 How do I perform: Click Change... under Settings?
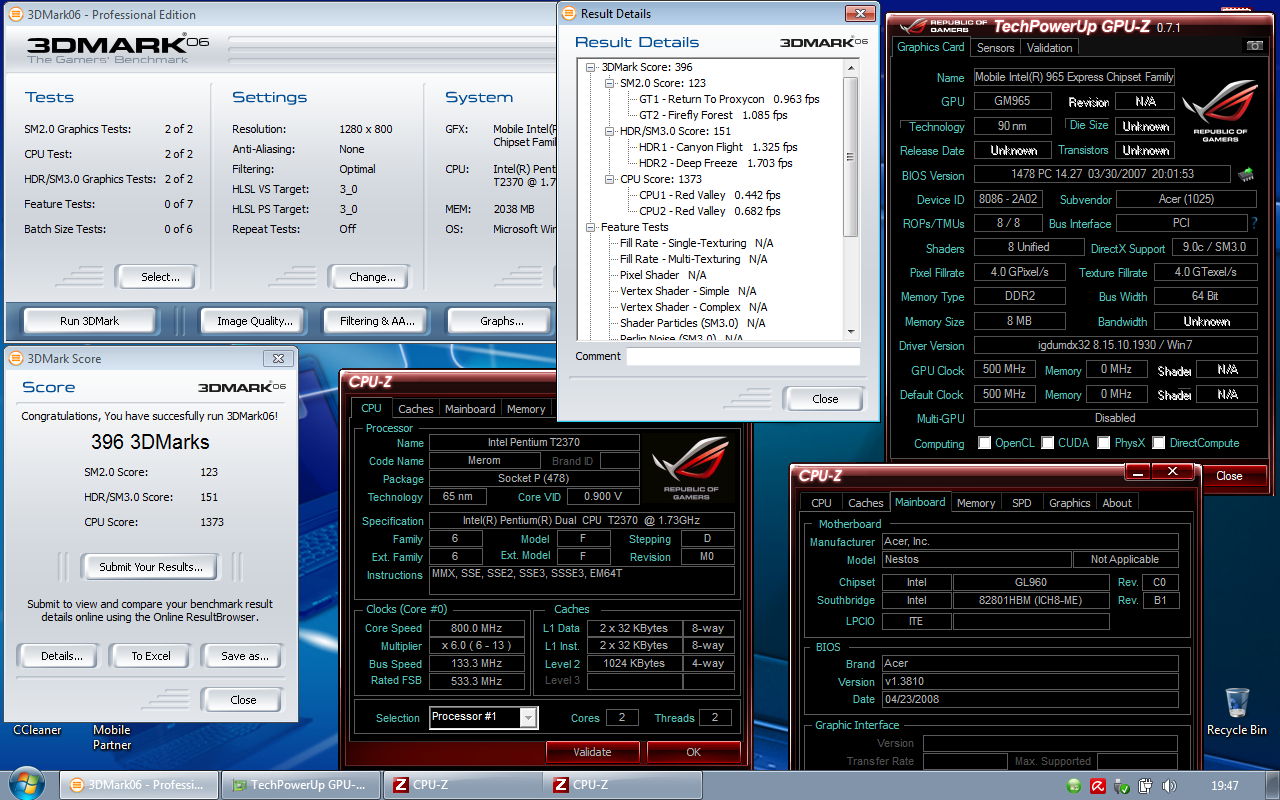pos(372,277)
